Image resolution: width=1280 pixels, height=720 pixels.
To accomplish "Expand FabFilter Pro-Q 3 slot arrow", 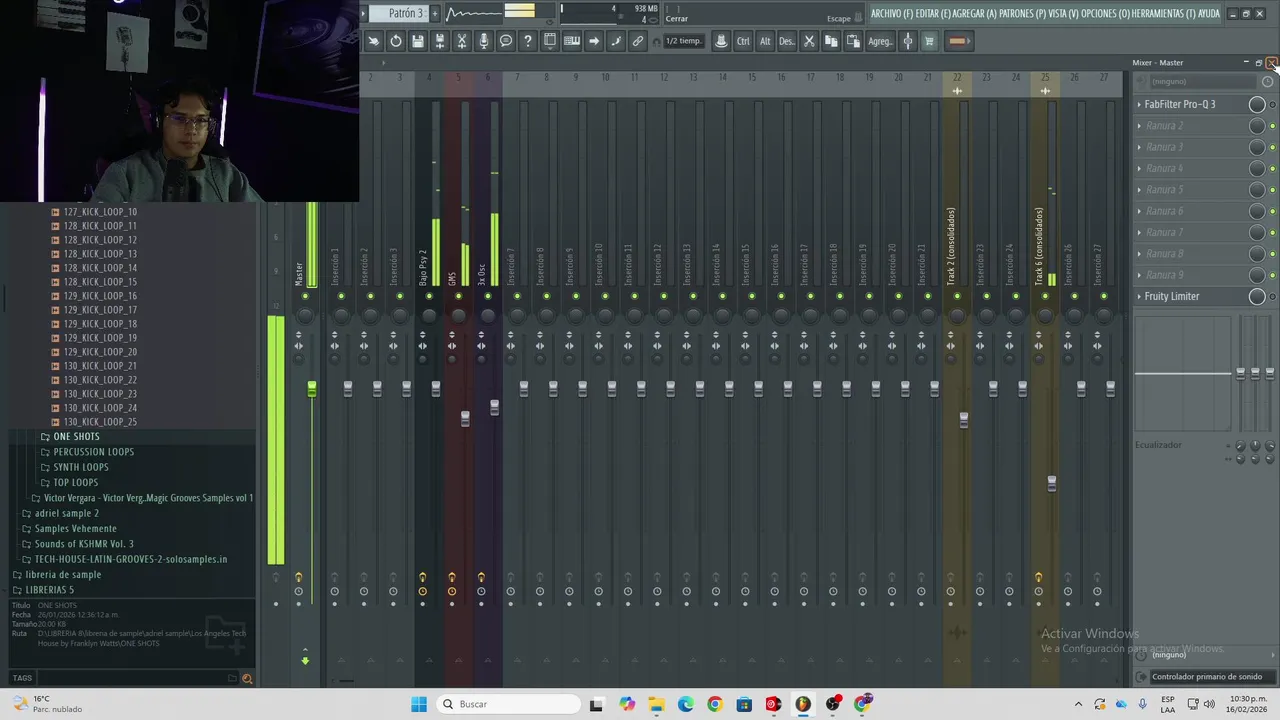I will 1139,104.
